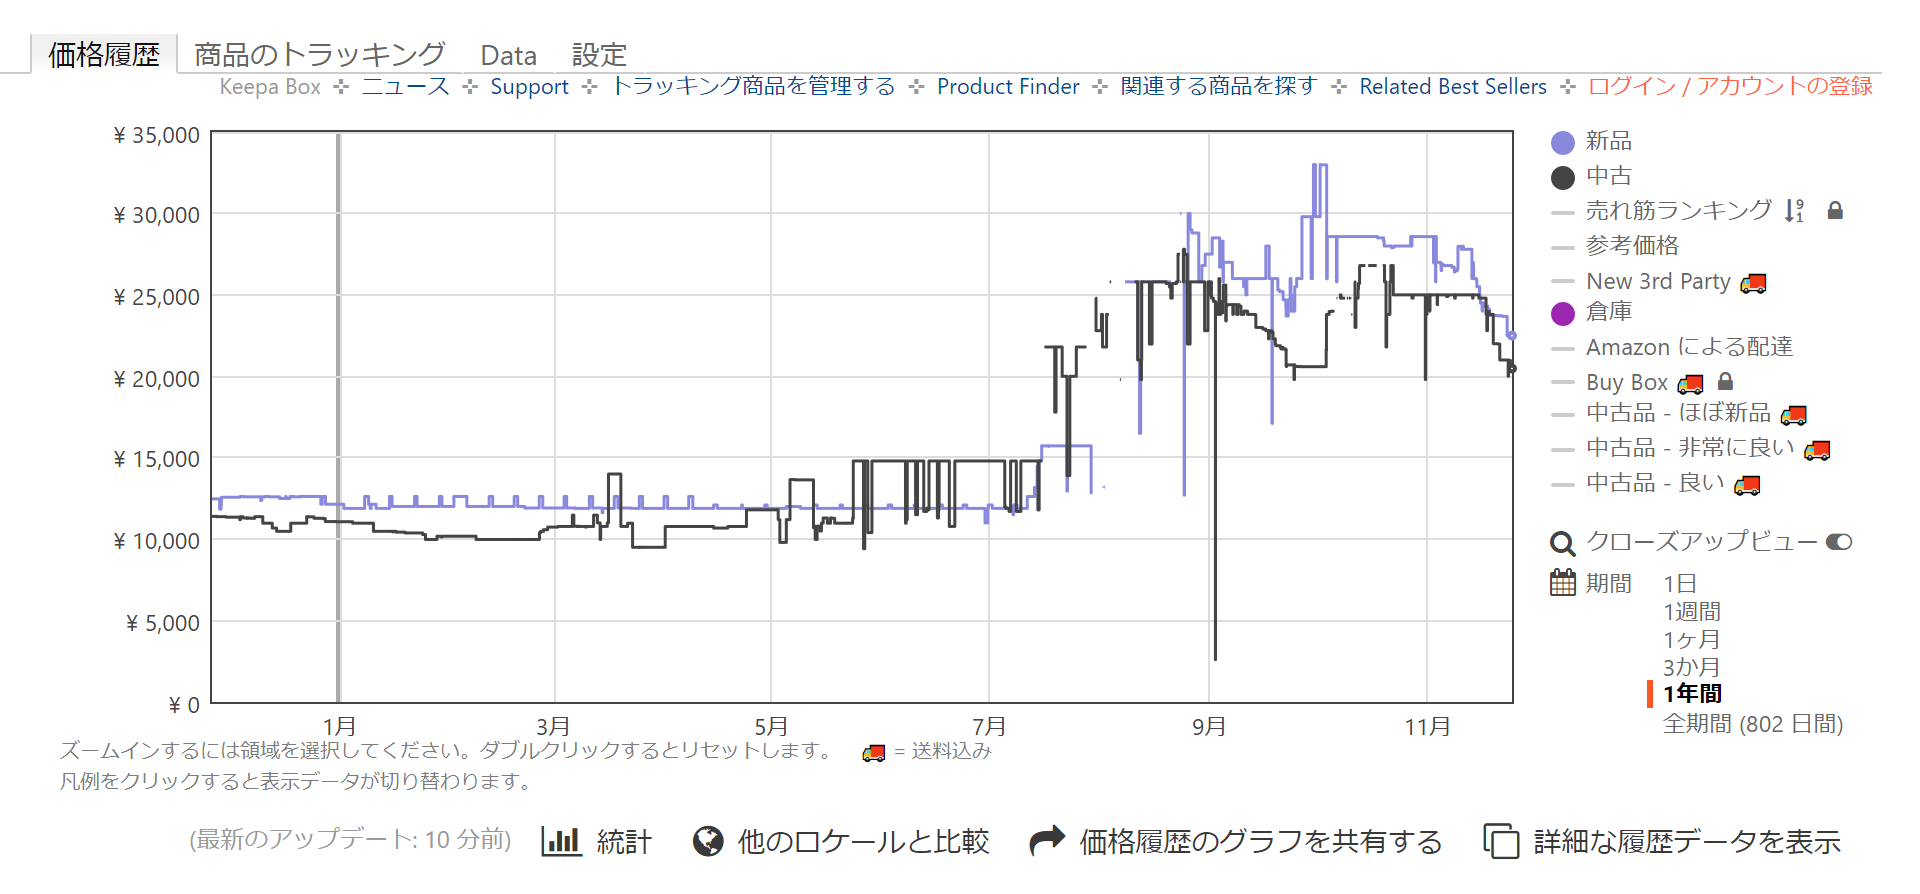1920x894 pixels.
Task: Click the share arrow icon
Action: 1047,841
